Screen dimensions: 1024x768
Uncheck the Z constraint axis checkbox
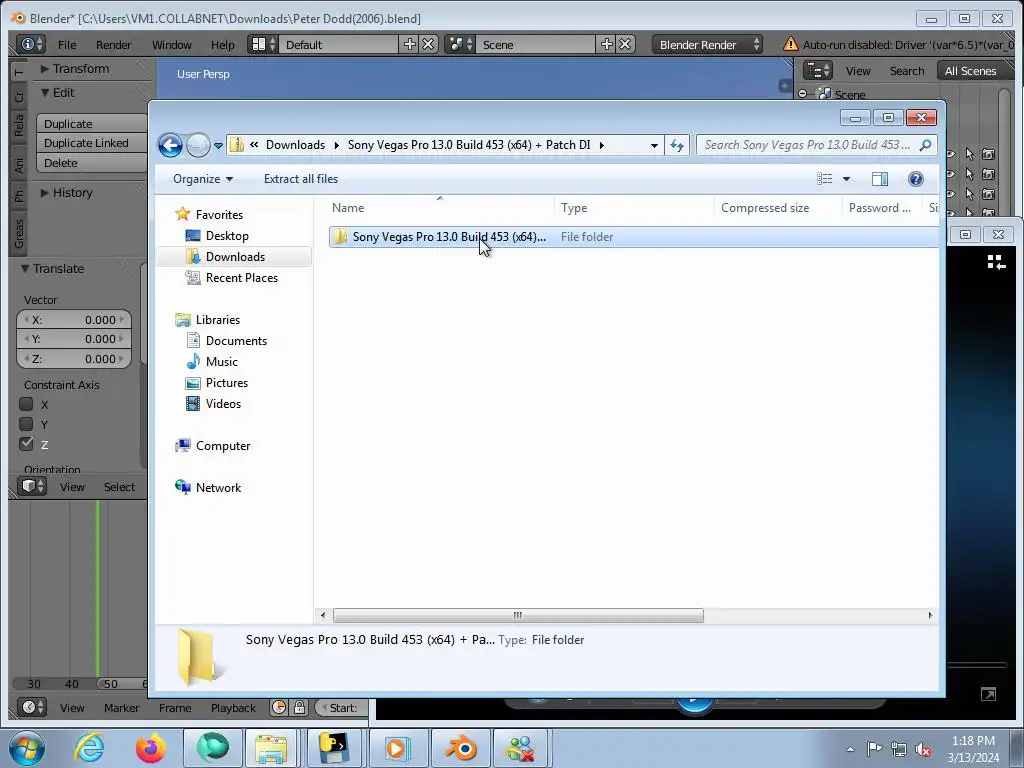pos(26,444)
